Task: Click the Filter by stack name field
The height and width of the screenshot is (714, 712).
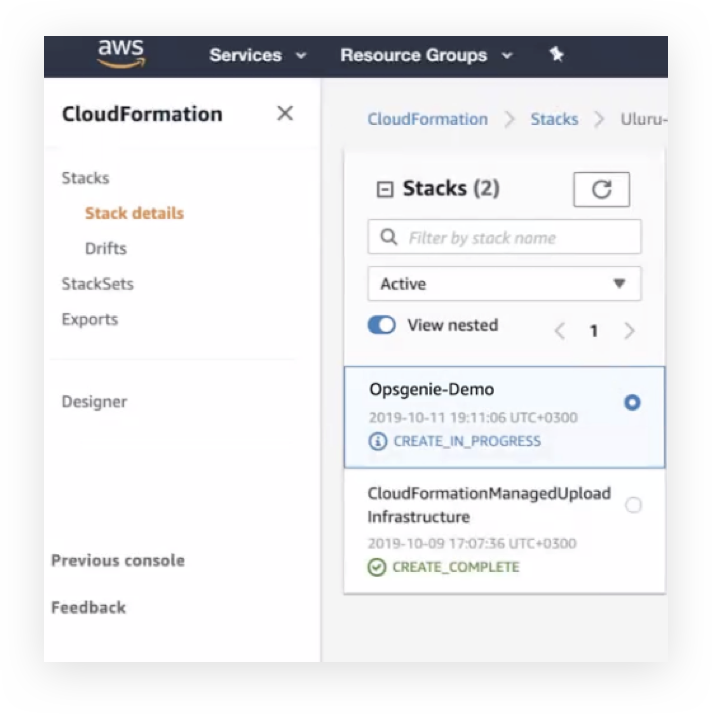Action: (x=515, y=238)
